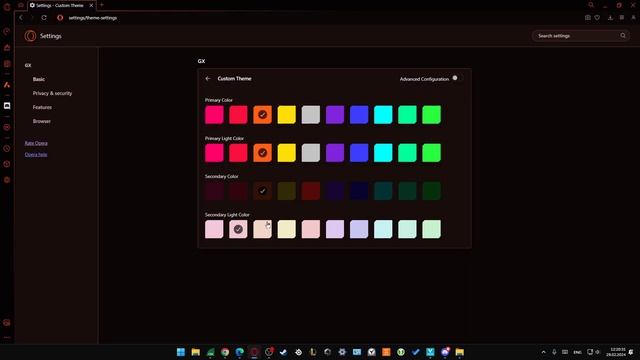
Task: Open tab search magnifier in title bar
Action: [x=591, y=5]
